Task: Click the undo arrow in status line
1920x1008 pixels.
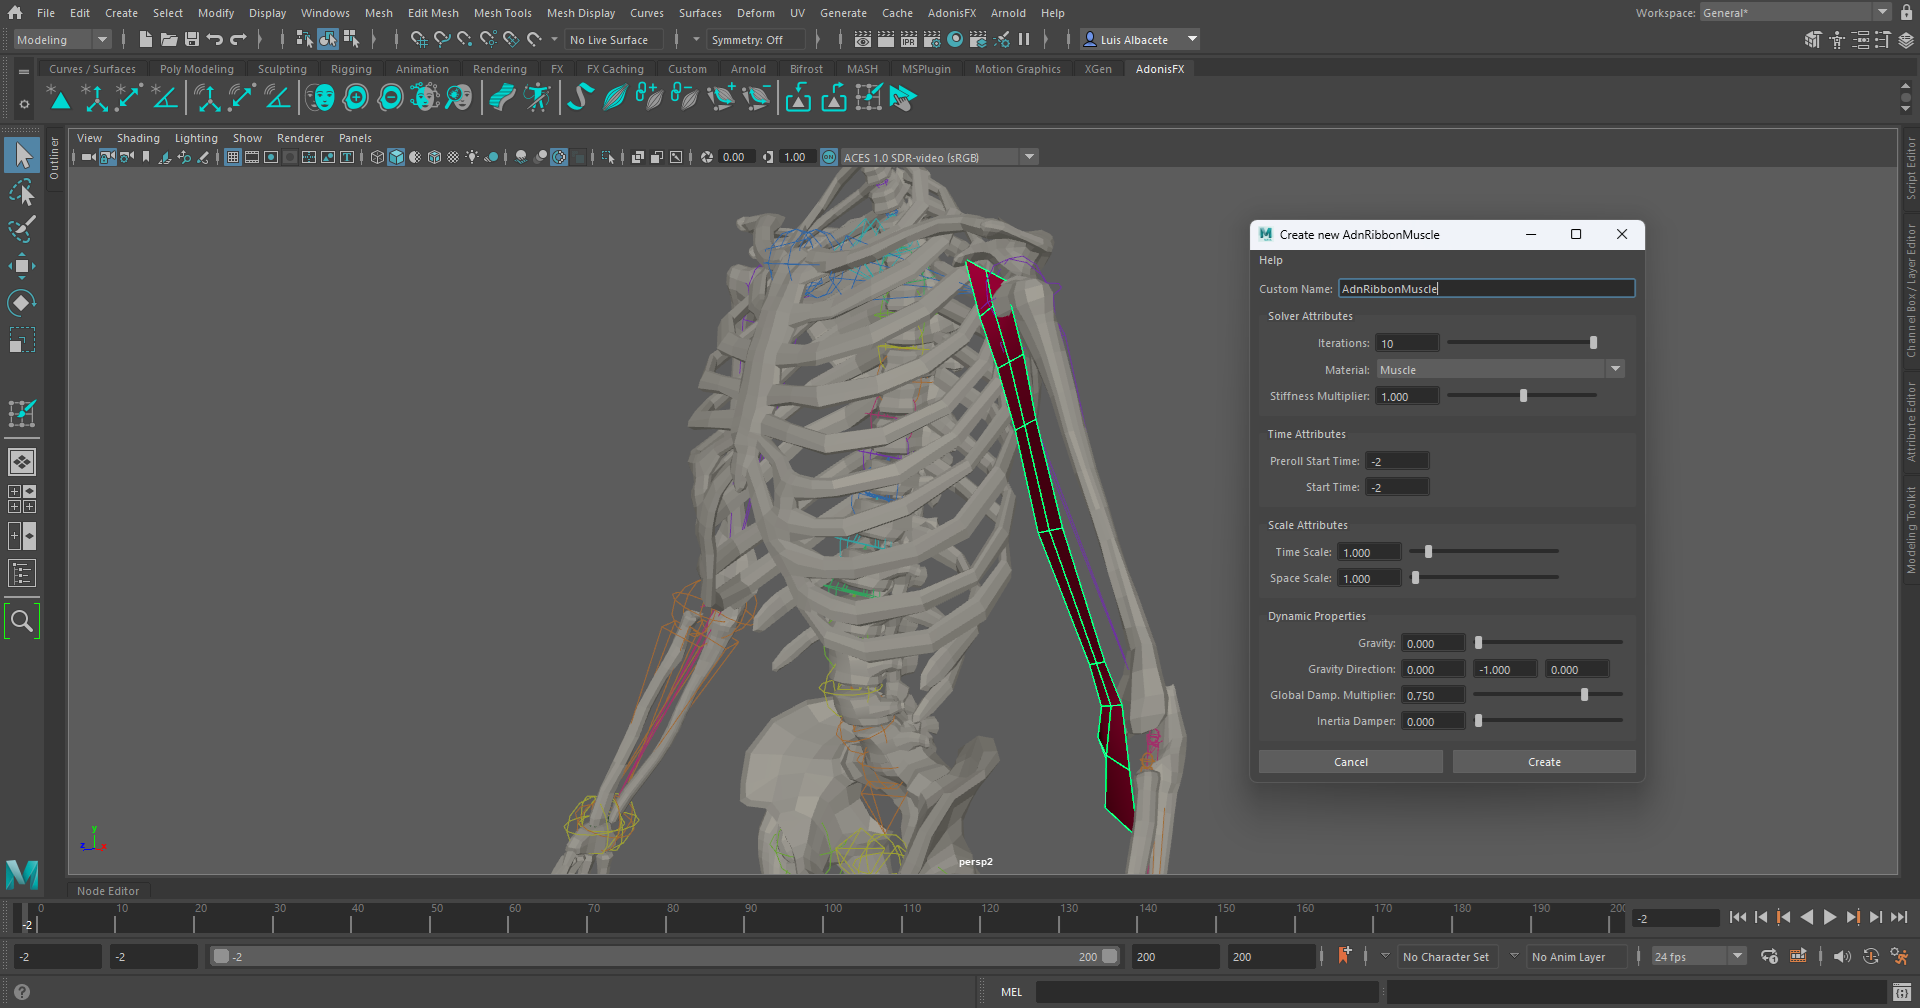Action: [215, 39]
